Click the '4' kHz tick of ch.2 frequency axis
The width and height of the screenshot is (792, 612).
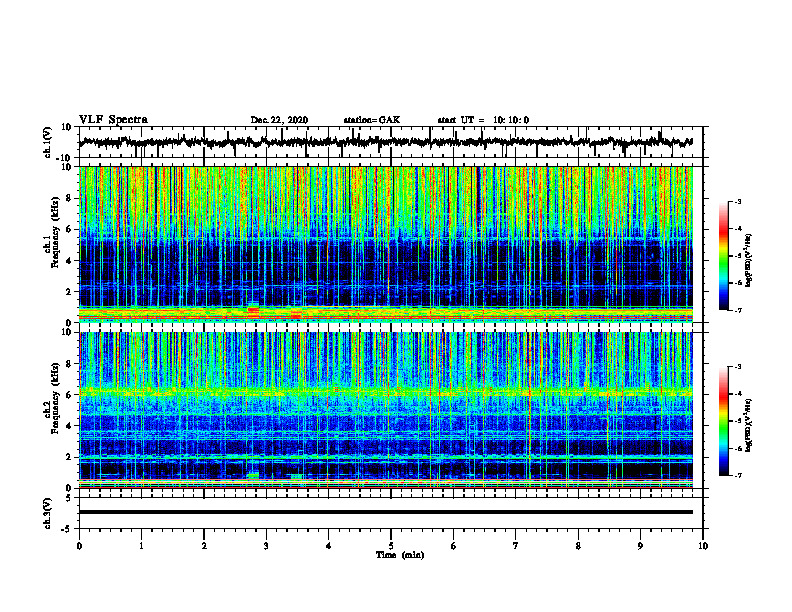tap(69, 426)
